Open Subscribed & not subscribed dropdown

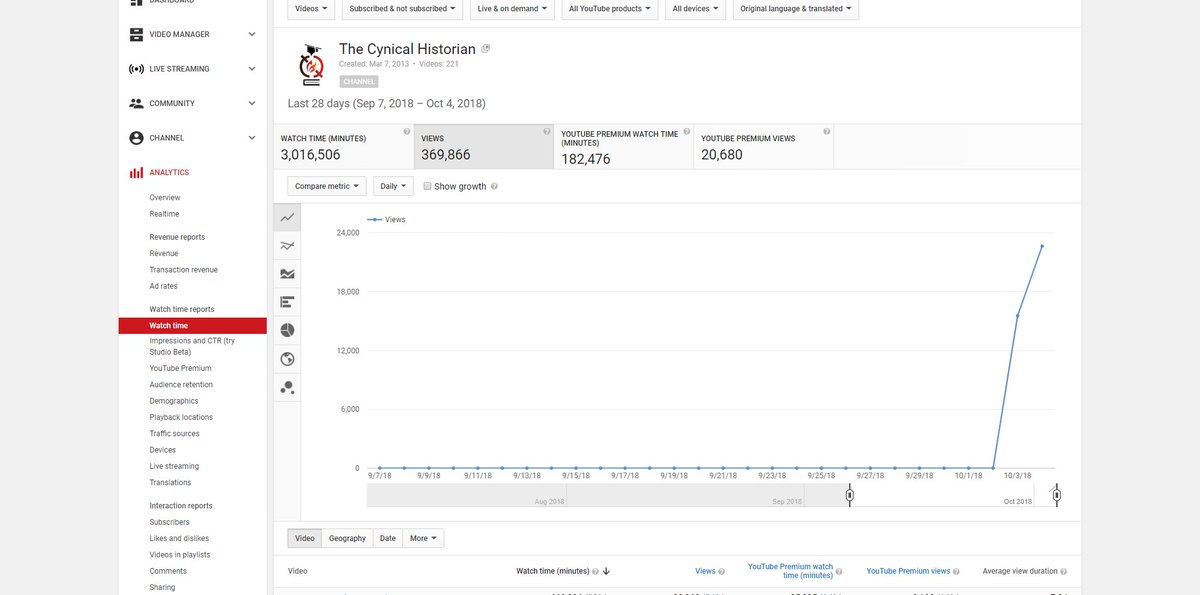coord(402,9)
